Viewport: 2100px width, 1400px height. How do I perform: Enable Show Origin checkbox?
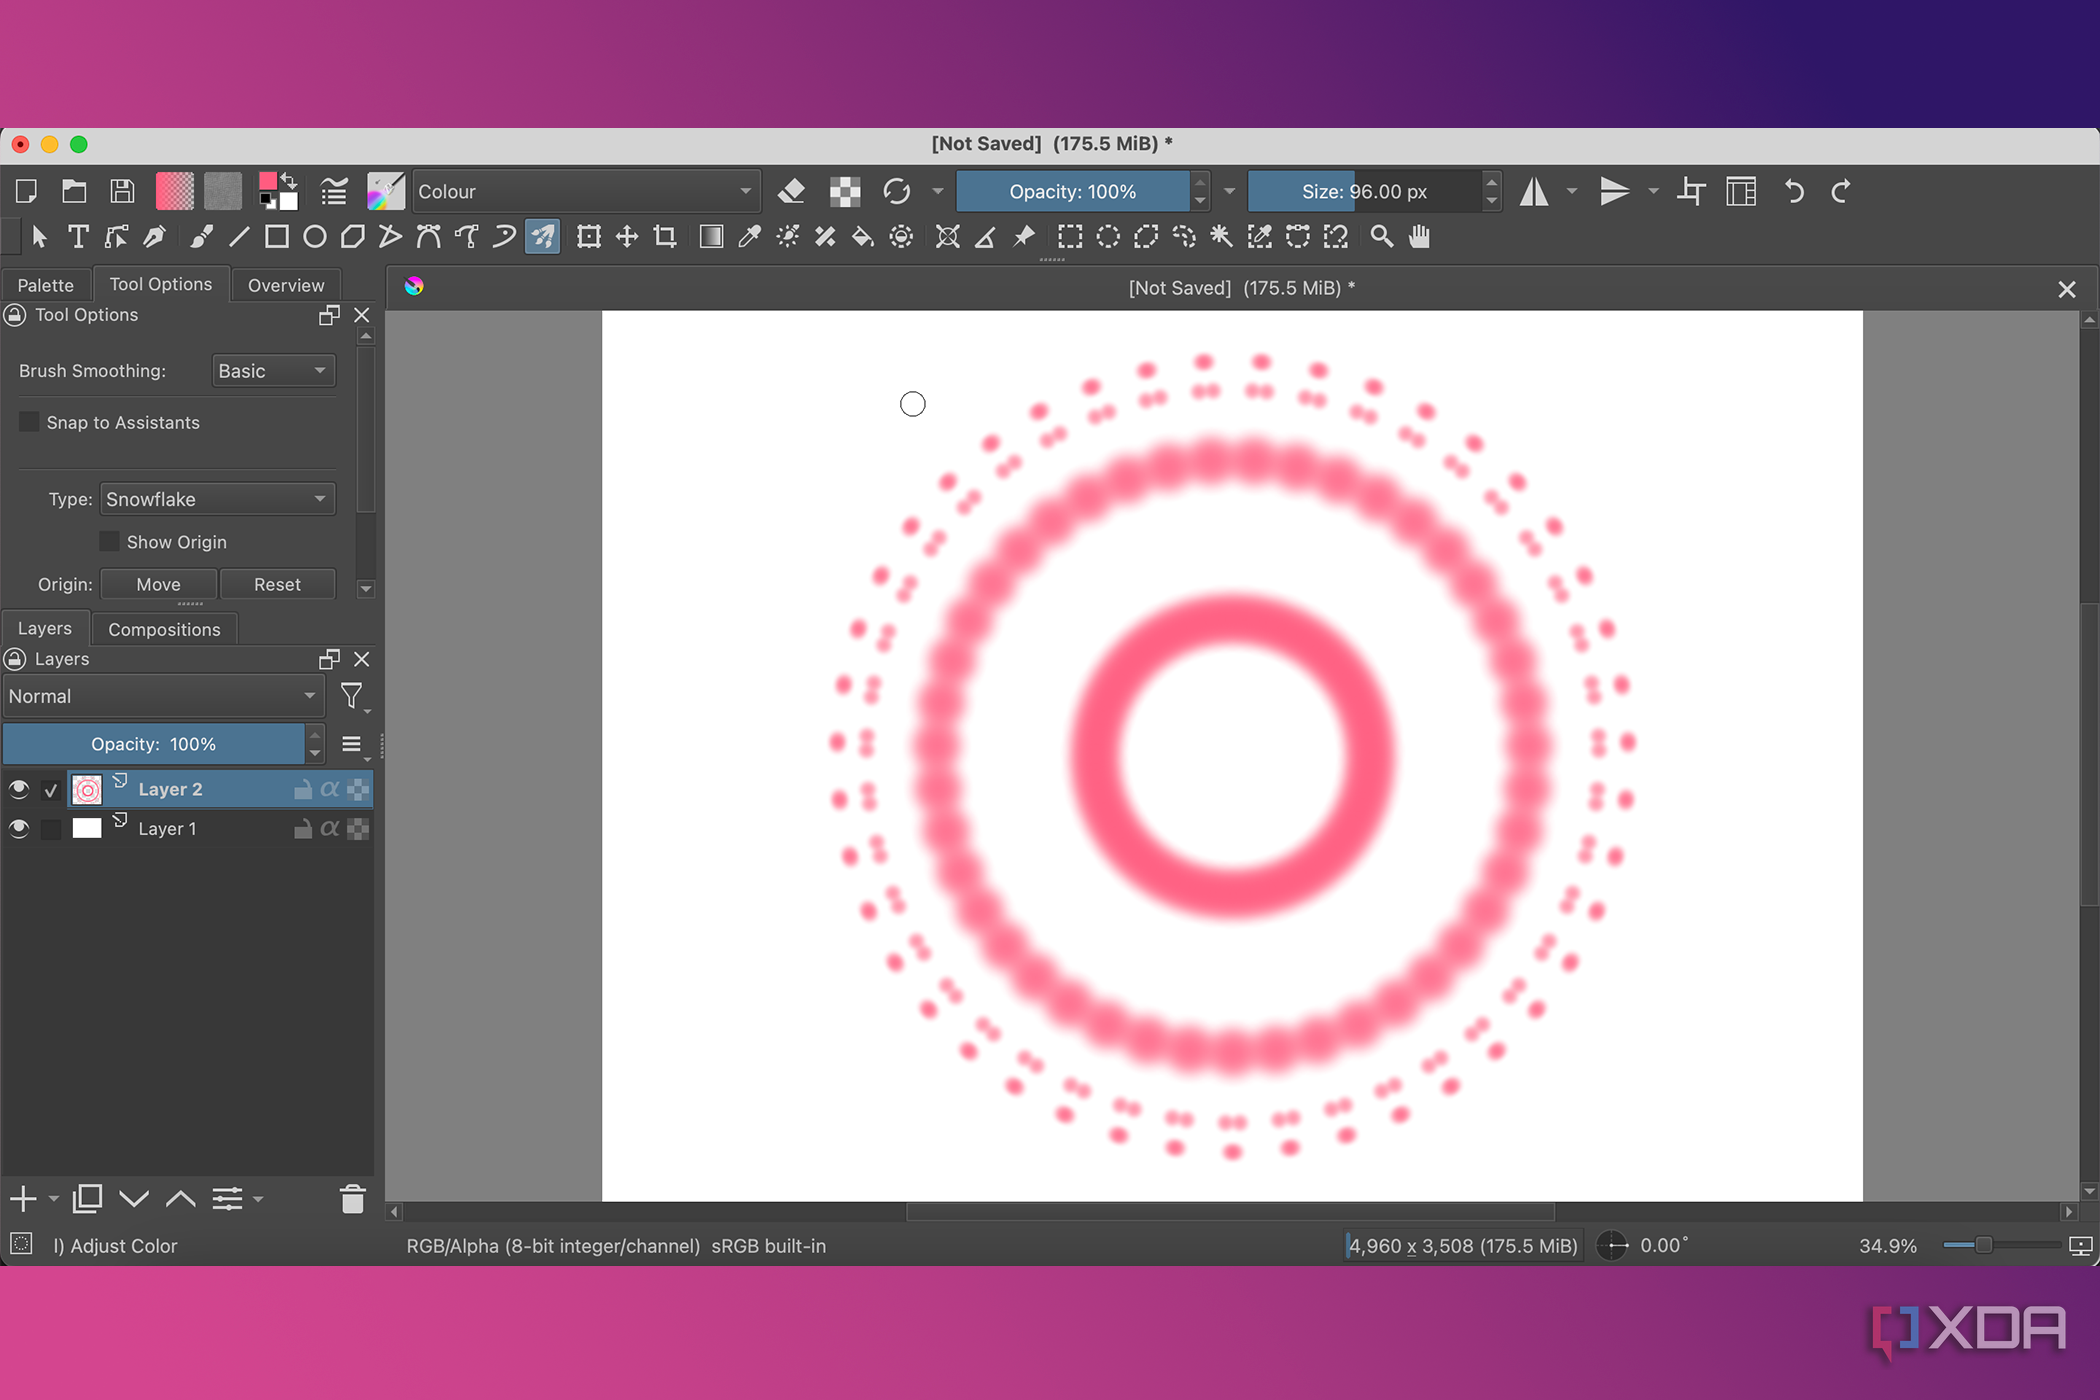[109, 541]
